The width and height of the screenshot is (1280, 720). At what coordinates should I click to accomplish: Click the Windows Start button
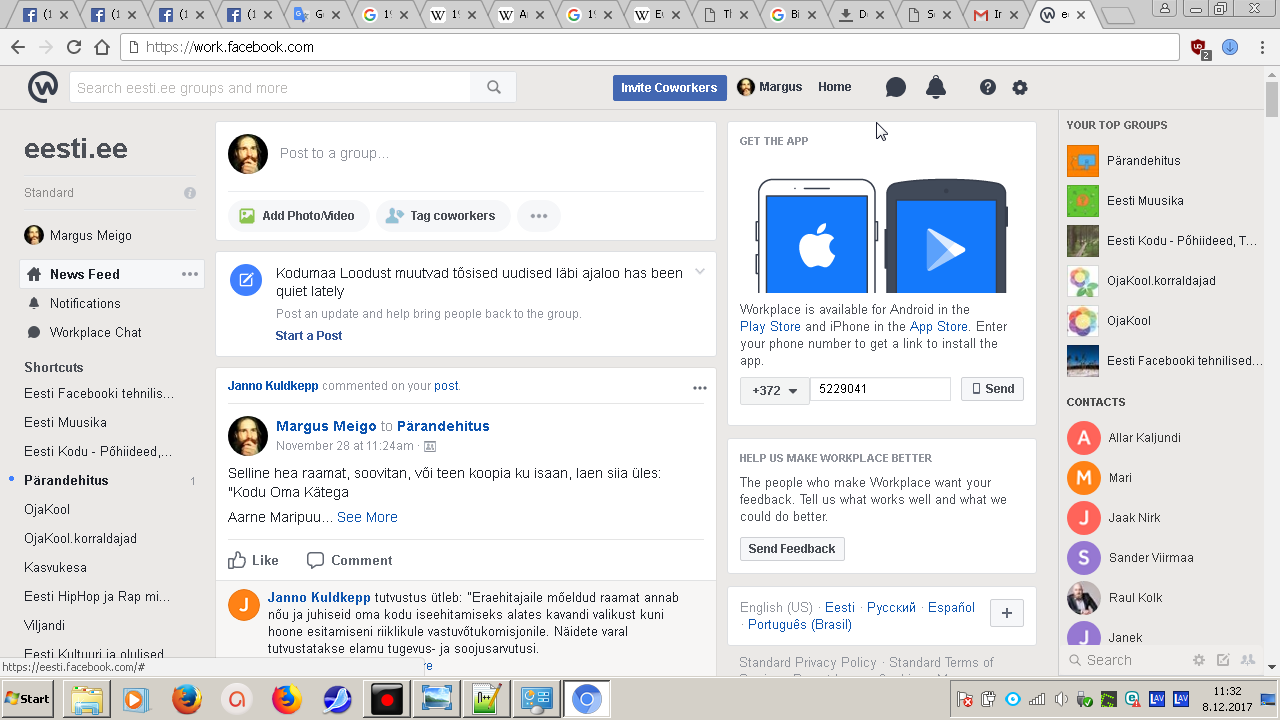(x=29, y=699)
